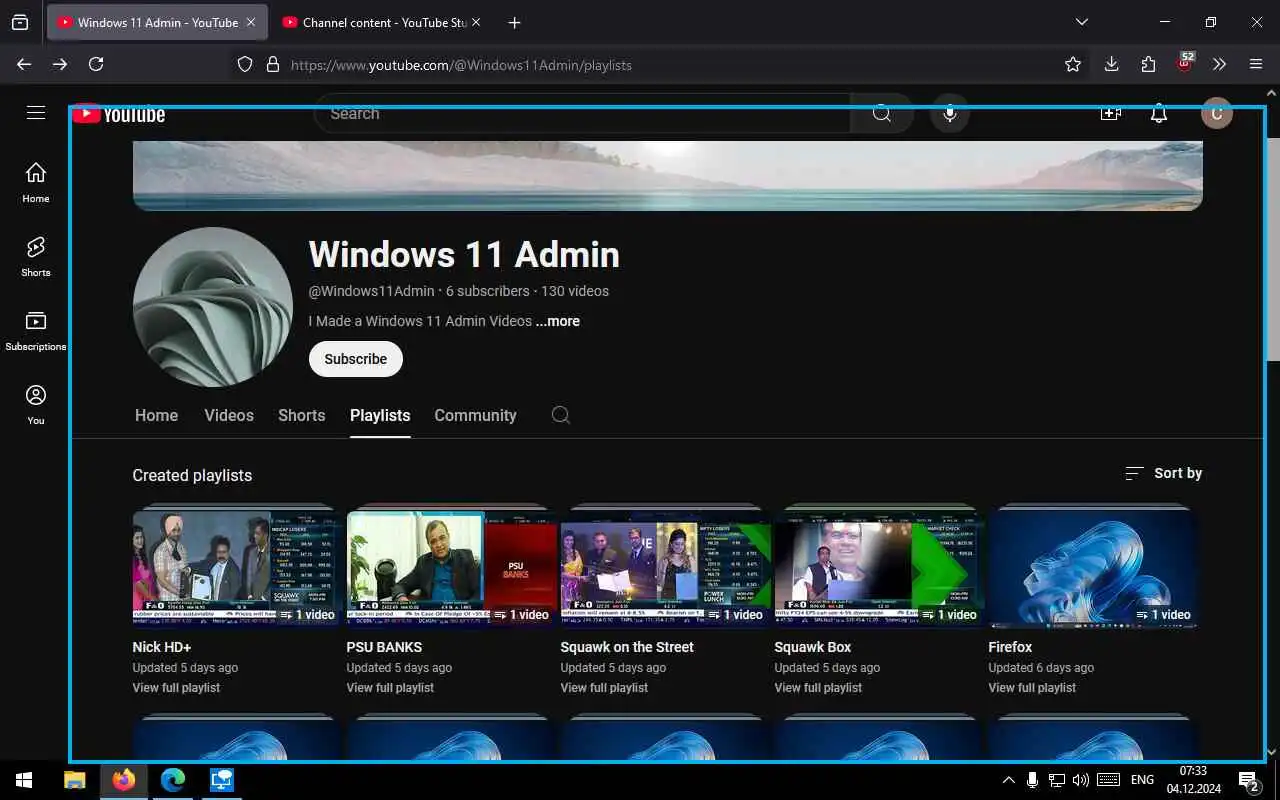Open the Squawk on the Street thumbnail
The image size is (1280, 800).
(665, 567)
